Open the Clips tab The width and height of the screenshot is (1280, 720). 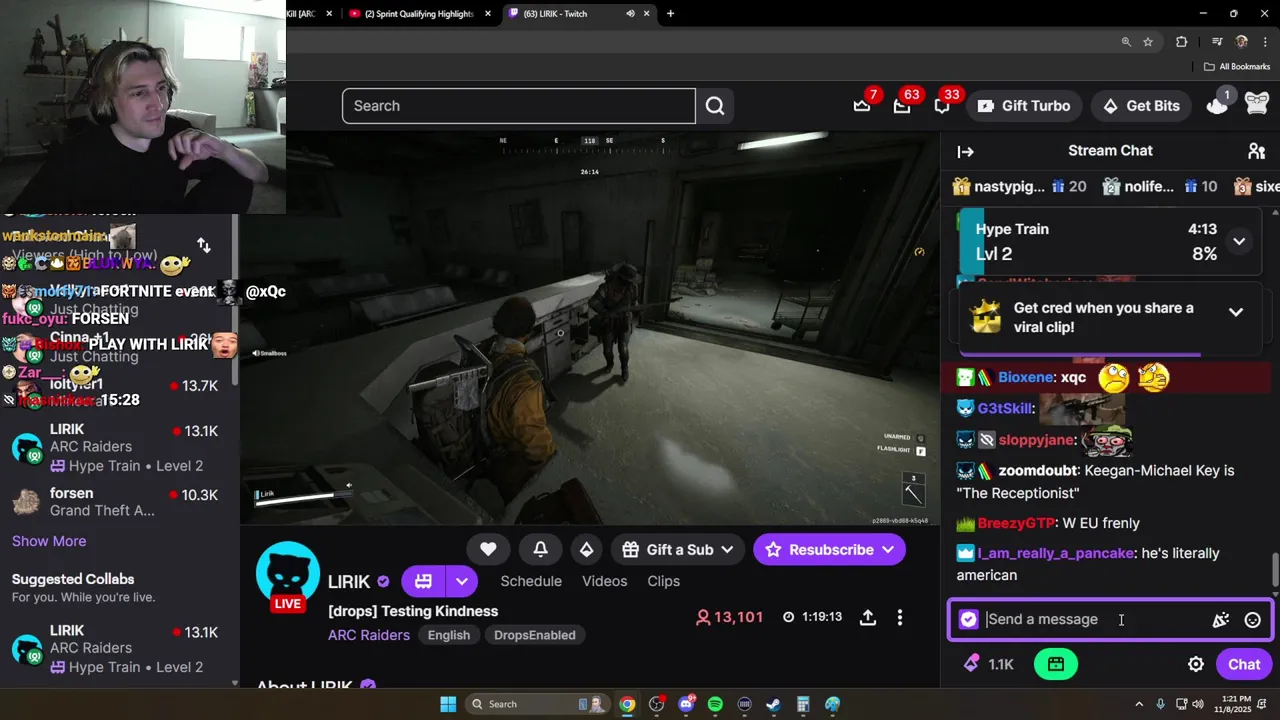(x=664, y=581)
